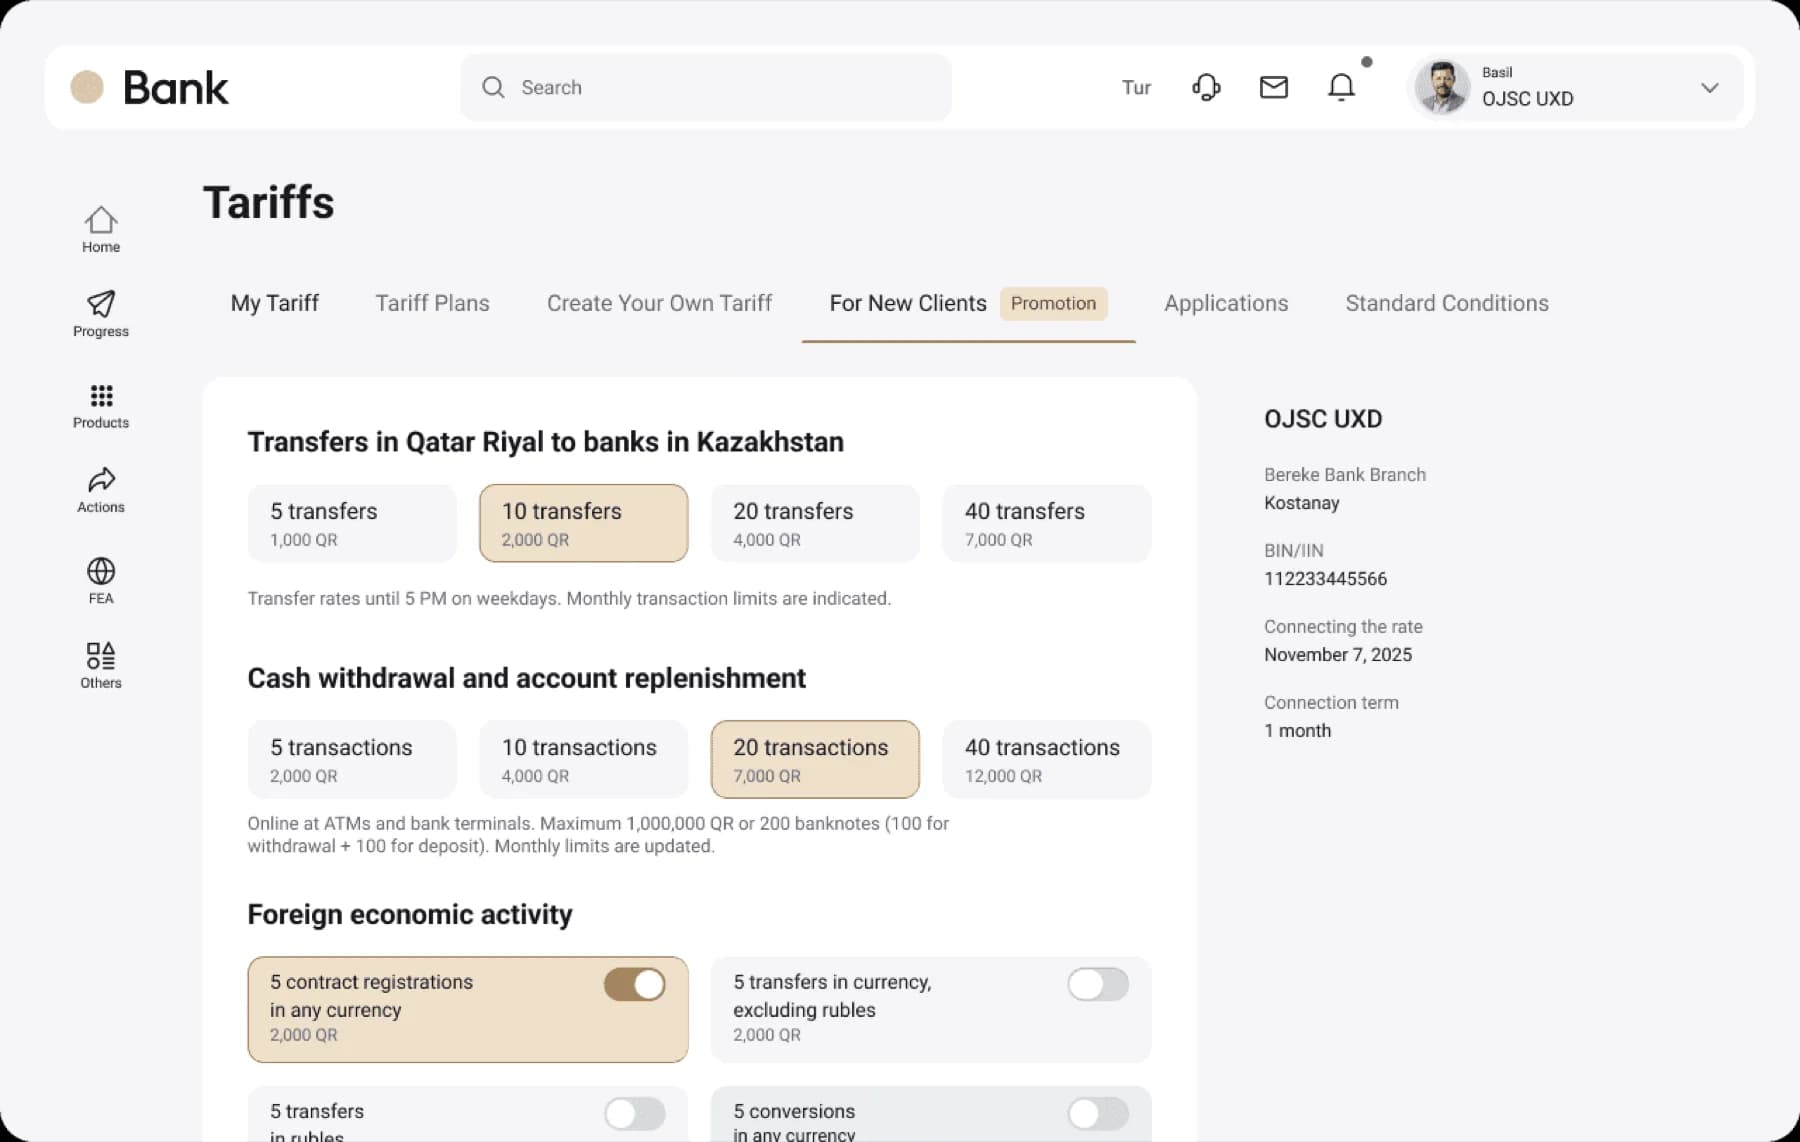Open the Tur language selector
The image size is (1800, 1142).
pos(1136,88)
